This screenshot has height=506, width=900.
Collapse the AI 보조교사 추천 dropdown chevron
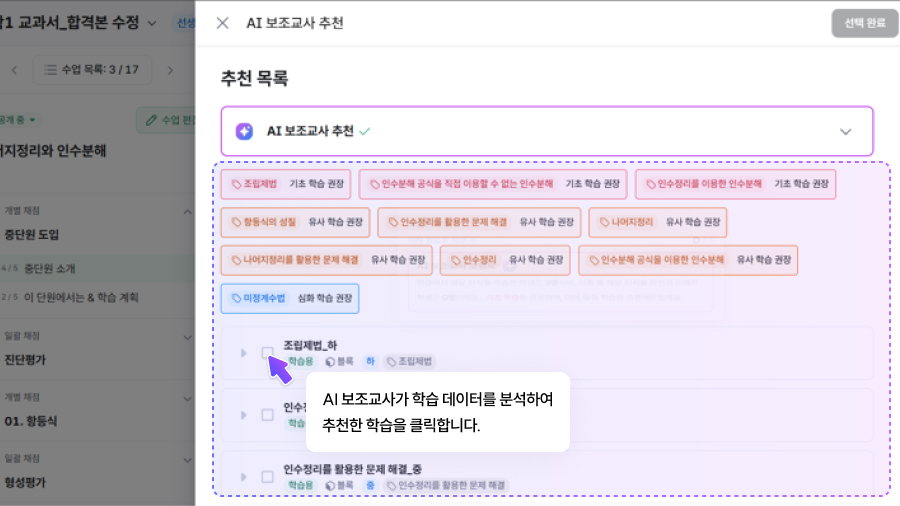(x=845, y=131)
